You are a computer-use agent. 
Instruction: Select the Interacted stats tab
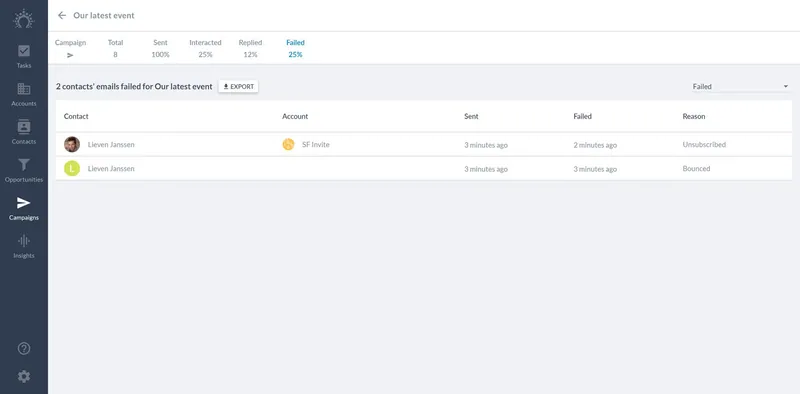(x=205, y=48)
